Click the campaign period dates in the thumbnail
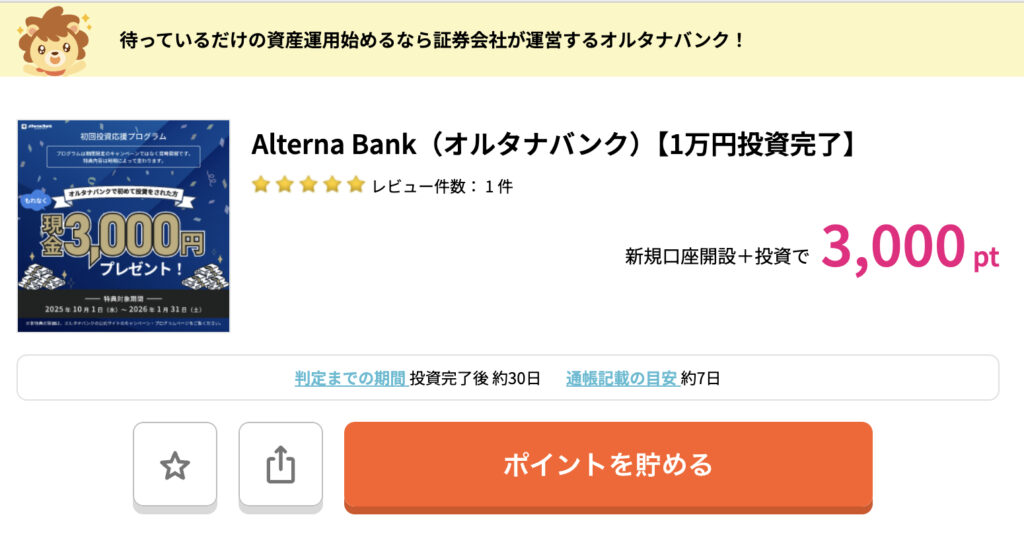The width and height of the screenshot is (1024, 558). click(x=123, y=310)
